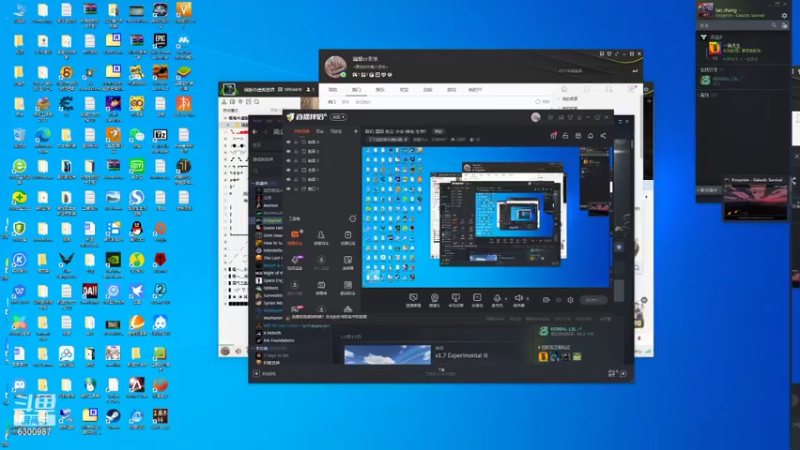Switch to the first scene tab in streaming app

[302, 131]
